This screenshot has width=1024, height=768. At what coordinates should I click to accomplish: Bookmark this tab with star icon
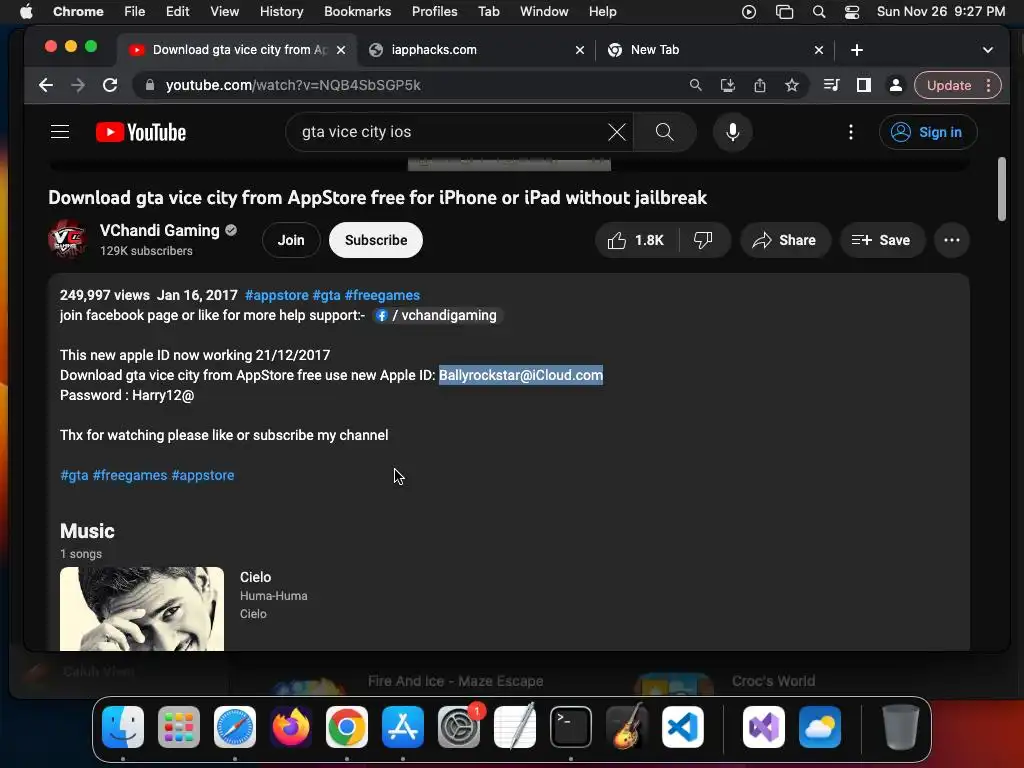(792, 85)
